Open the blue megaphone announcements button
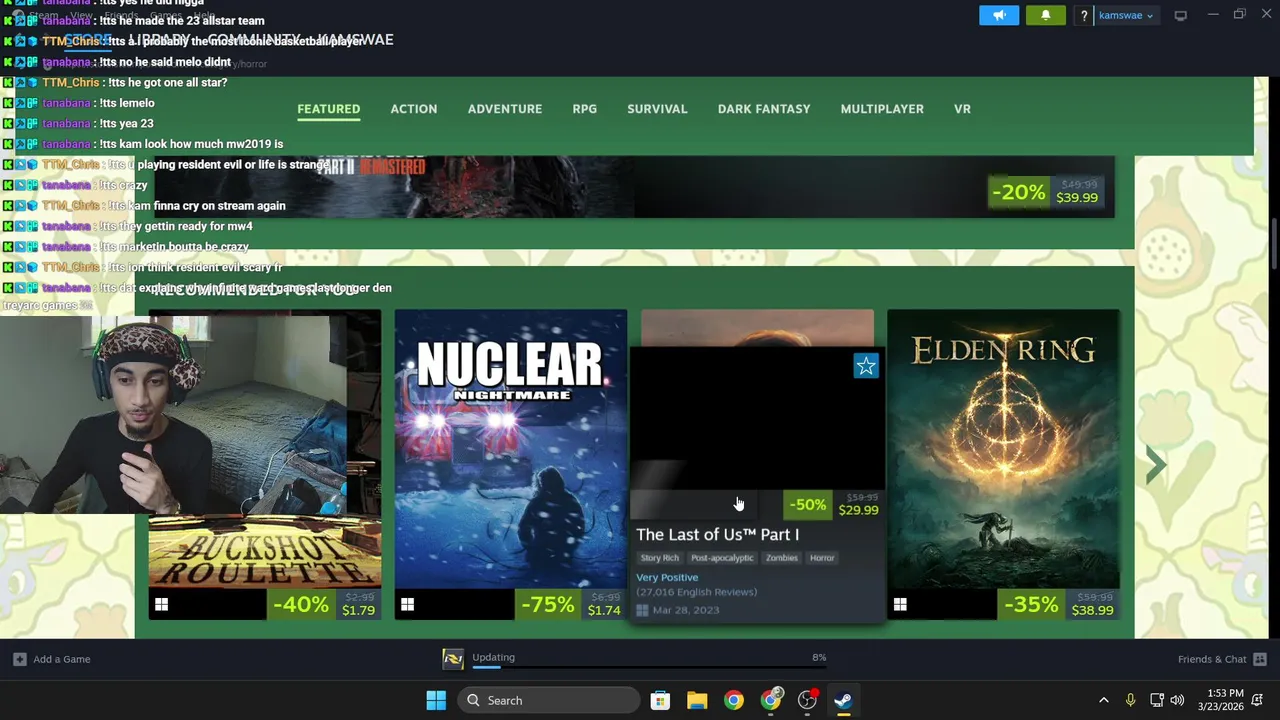 999,15
